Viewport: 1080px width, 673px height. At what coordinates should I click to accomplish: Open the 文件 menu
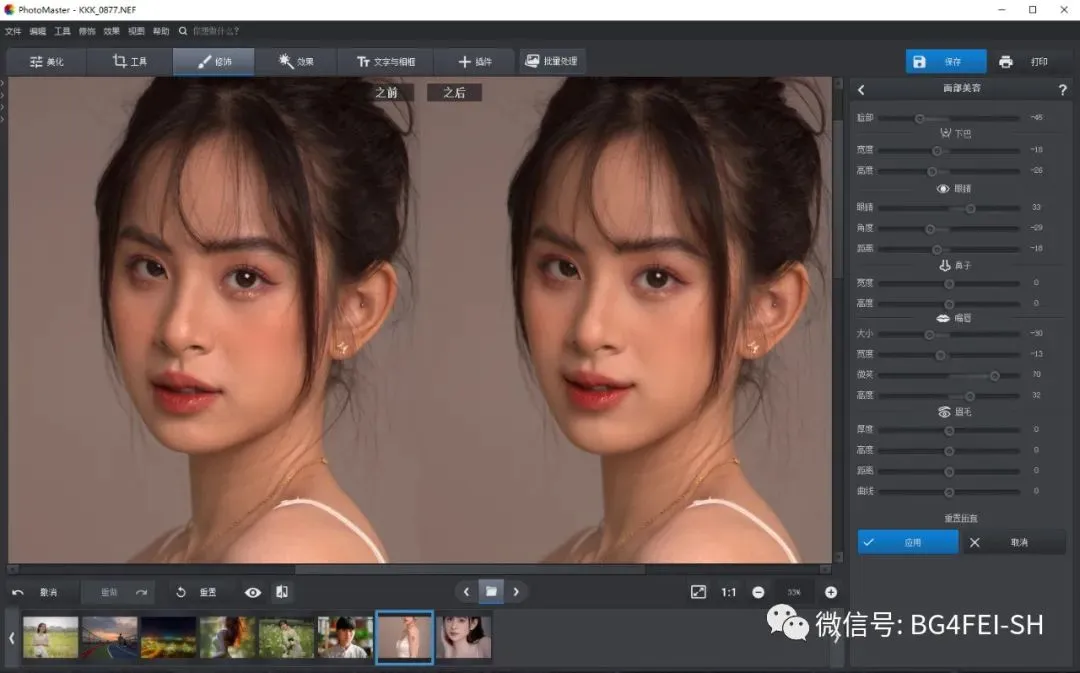tap(13, 31)
